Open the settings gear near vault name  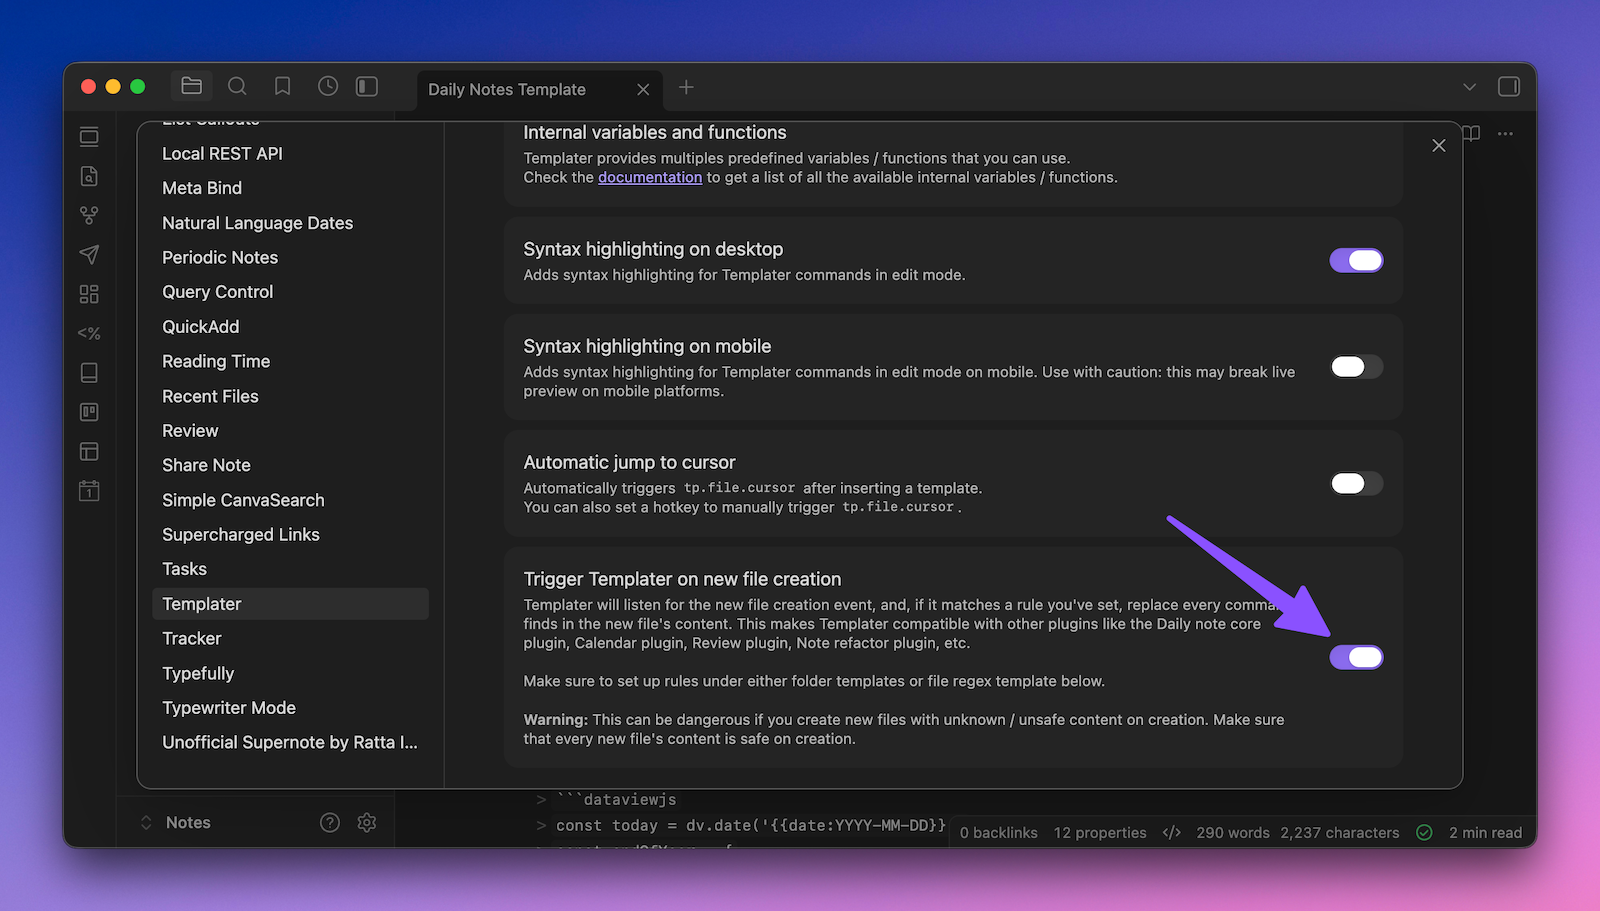[367, 822]
